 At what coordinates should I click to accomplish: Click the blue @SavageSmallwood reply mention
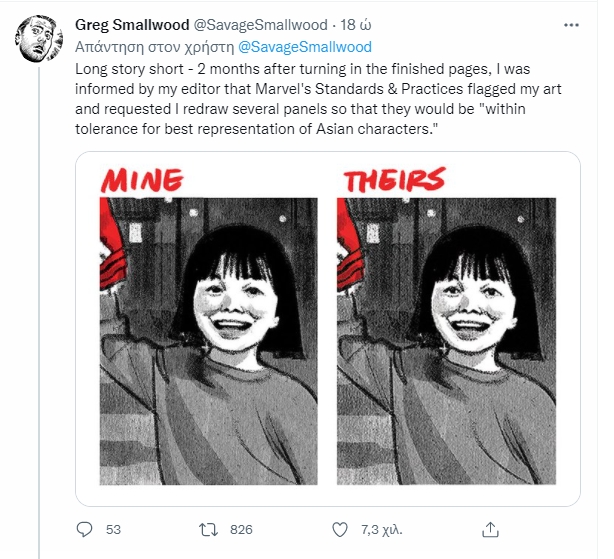pos(305,46)
